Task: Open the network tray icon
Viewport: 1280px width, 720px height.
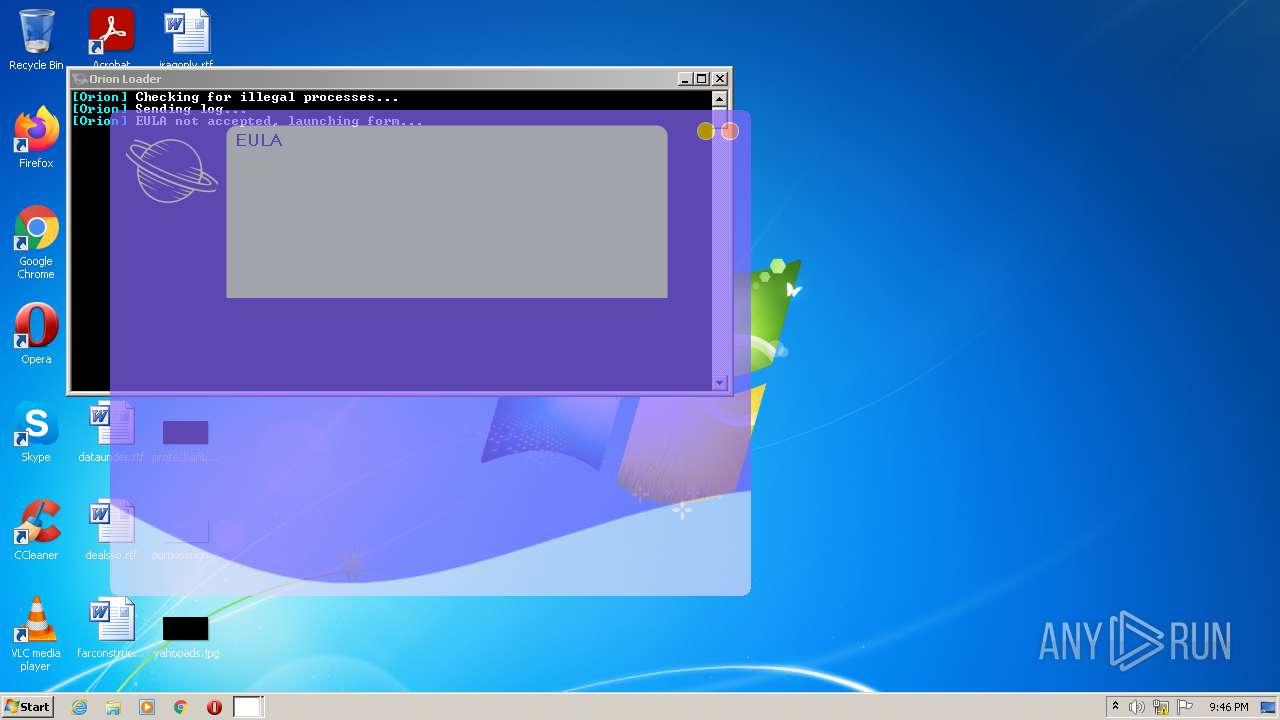Action: (x=1161, y=707)
